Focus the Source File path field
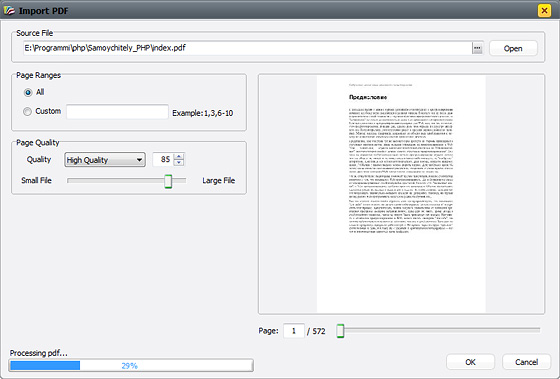560x379 pixels. [248, 48]
